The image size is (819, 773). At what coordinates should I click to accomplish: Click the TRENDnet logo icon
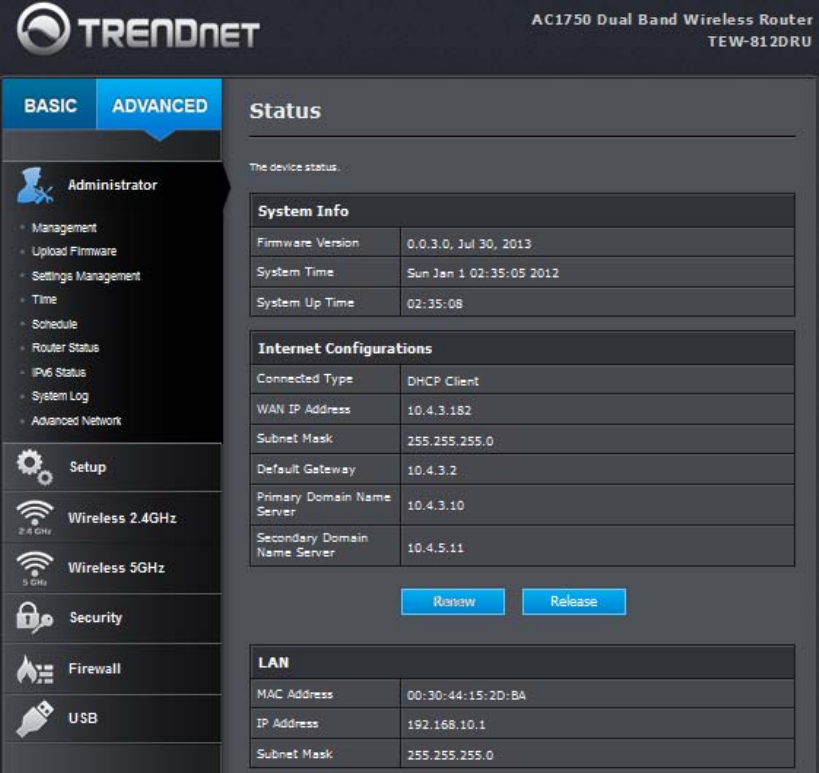(43, 29)
